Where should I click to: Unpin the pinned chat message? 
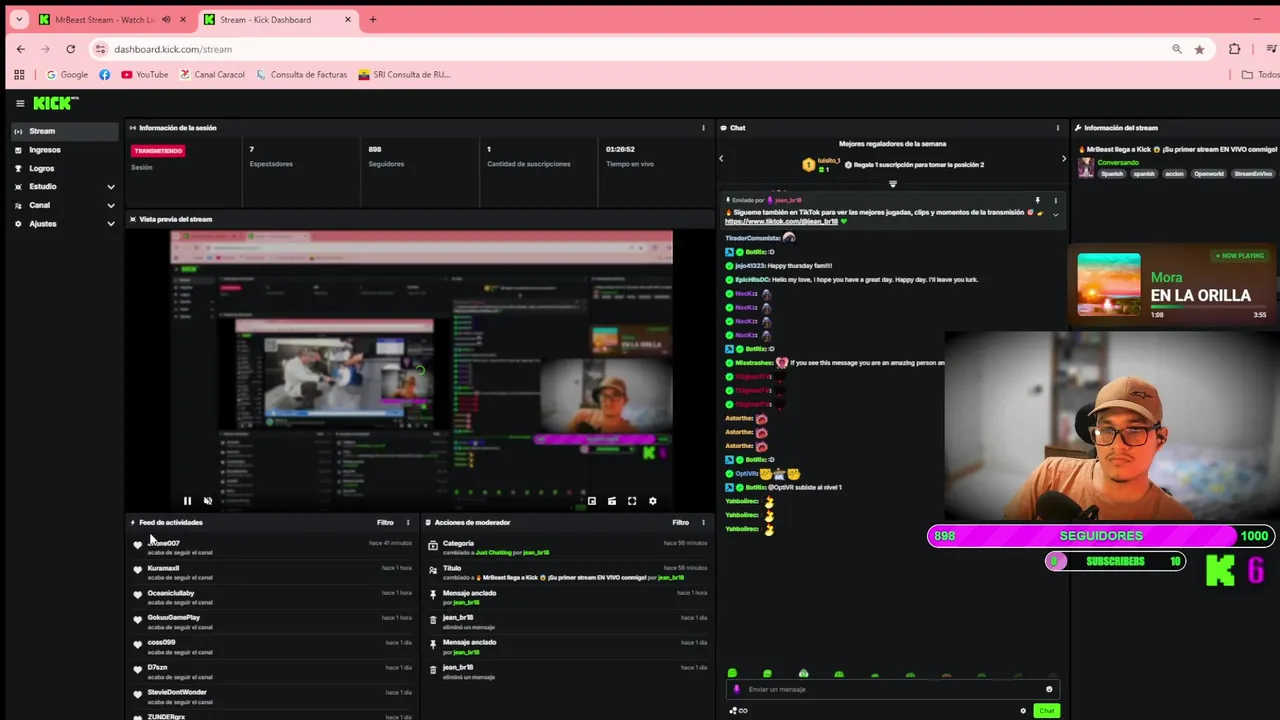coord(1037,200)
